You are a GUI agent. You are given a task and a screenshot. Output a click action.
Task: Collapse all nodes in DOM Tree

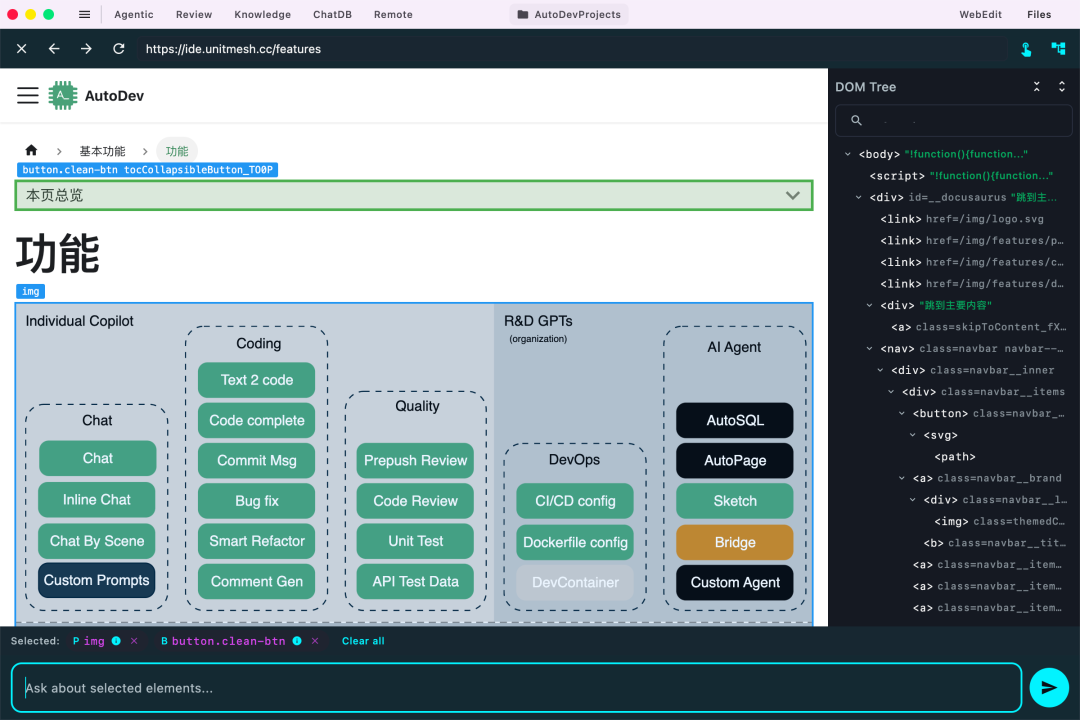1037,87
